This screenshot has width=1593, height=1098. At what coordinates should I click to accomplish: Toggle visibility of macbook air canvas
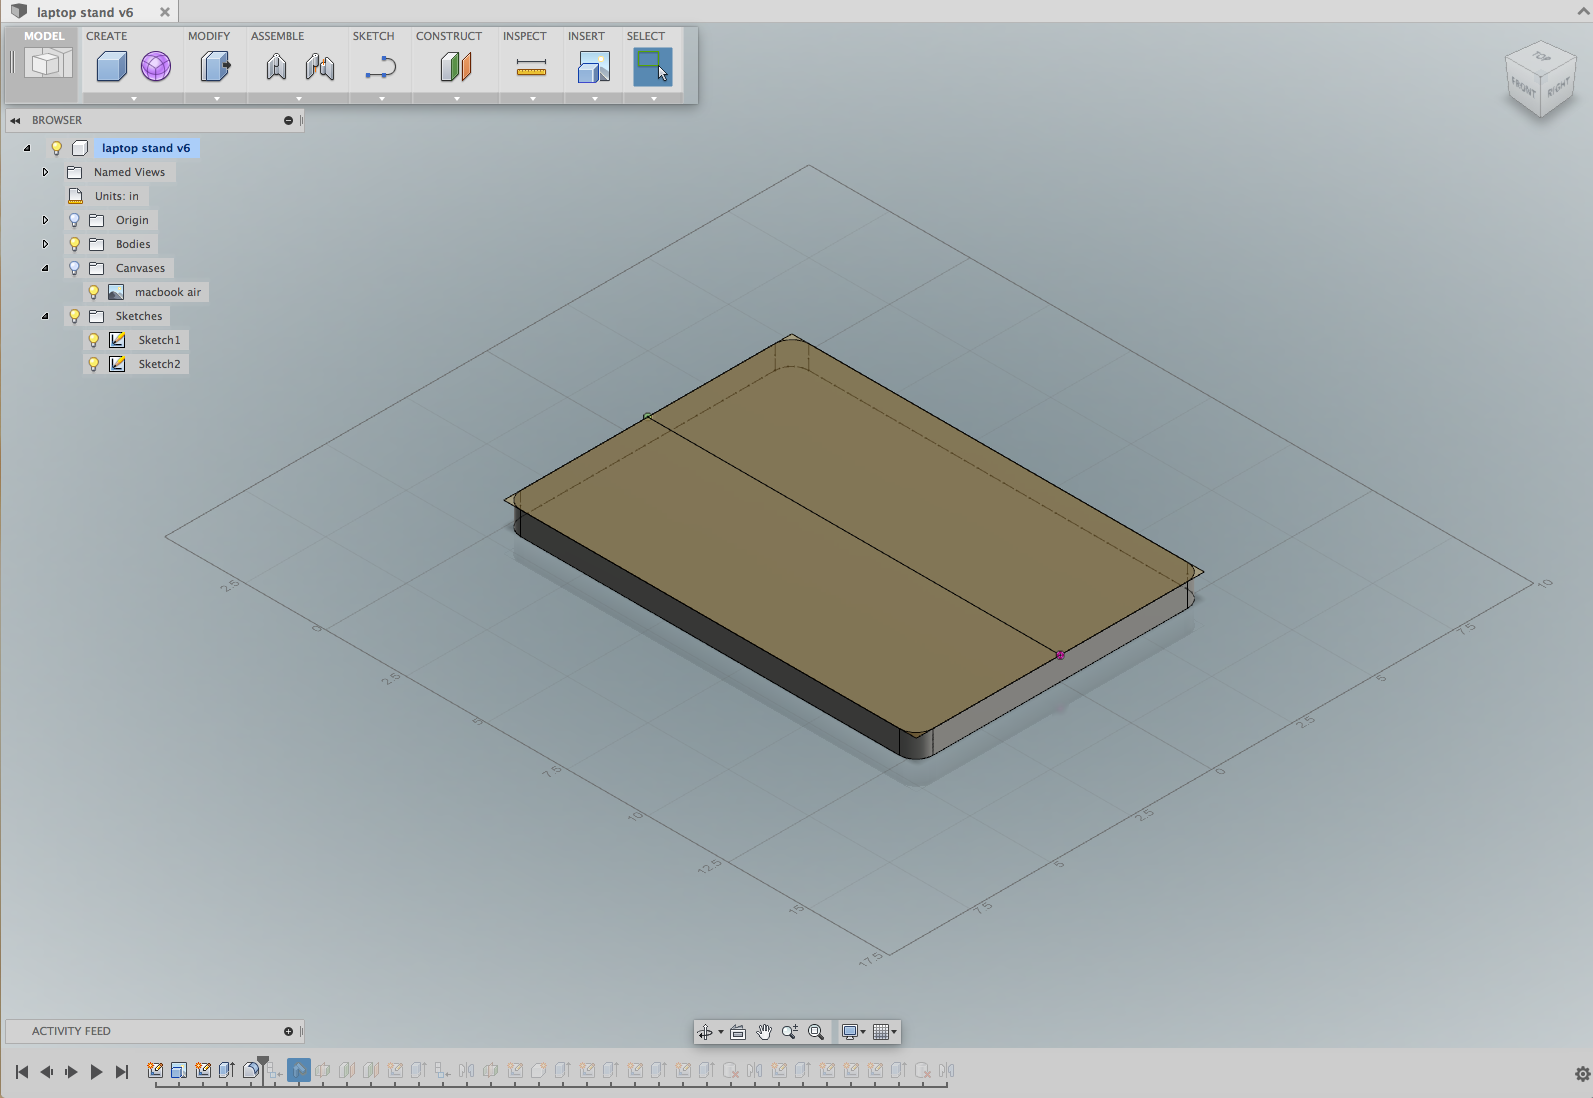(x=94, y=292)
